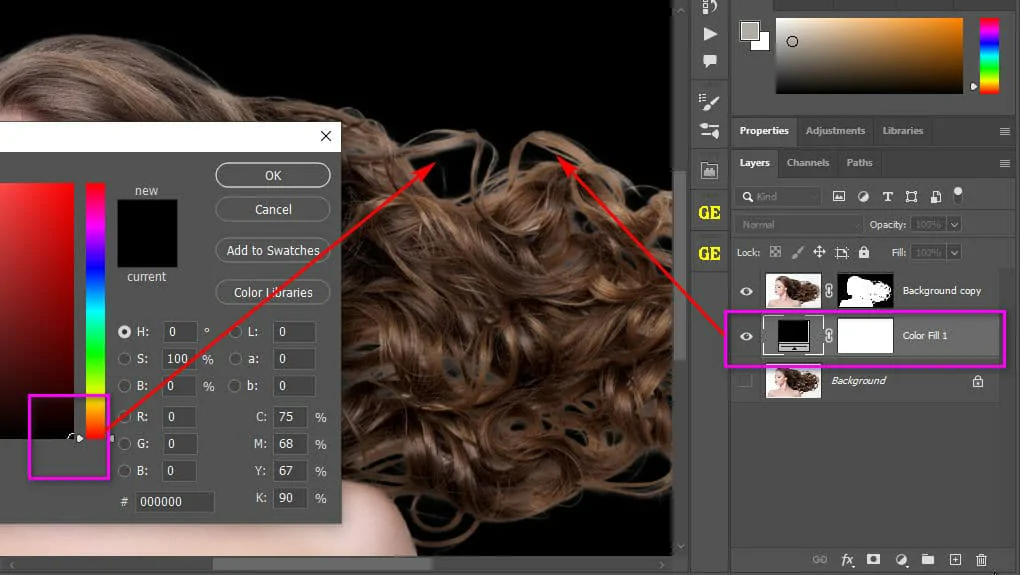Open new fill or adjustment layer menu
The height and width of the screenshot is (575, 1020).
click(x=901, y=559)
